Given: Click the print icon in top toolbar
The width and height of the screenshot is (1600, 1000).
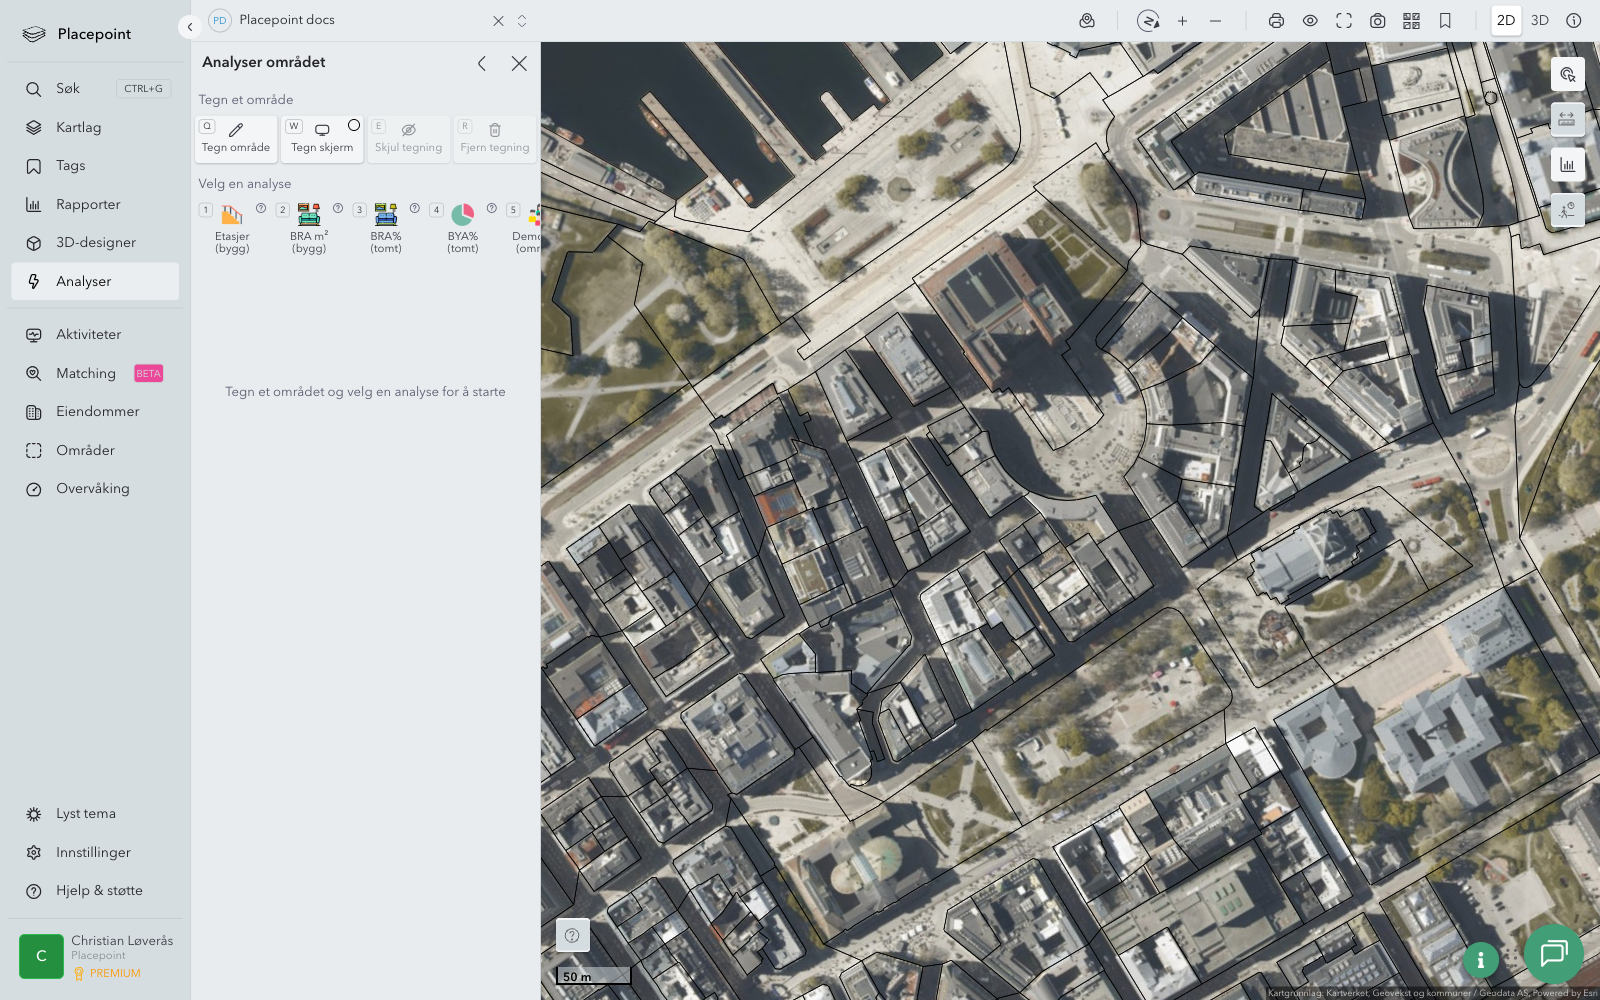Looking at the screenshot, I should tap(1276, 21).
